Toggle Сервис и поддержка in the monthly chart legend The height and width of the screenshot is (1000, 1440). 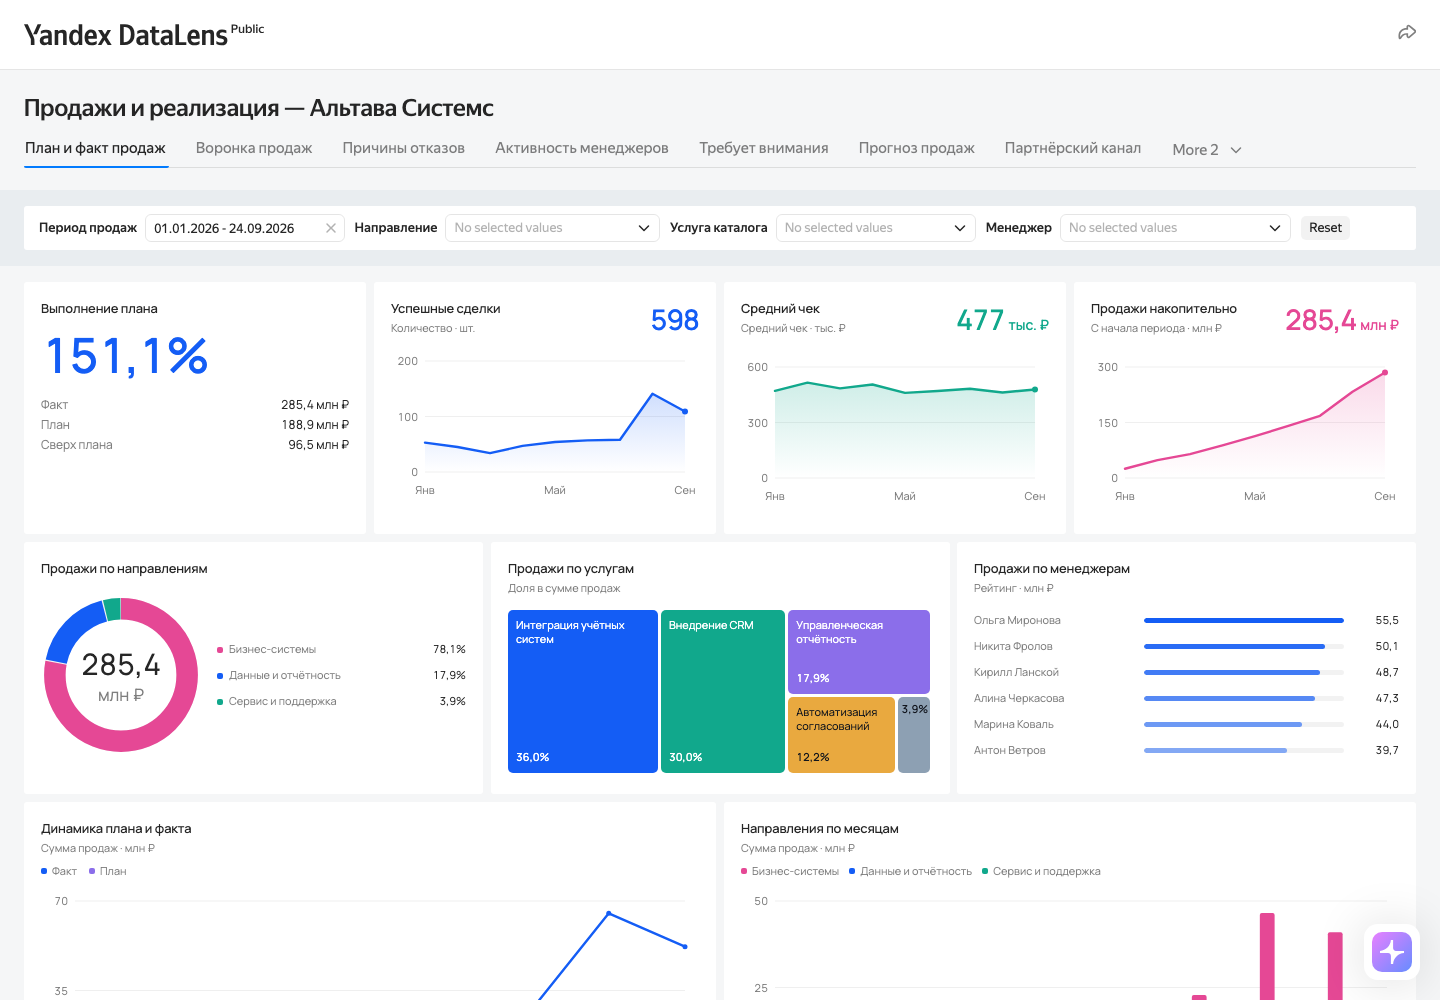pos(1041,872)
